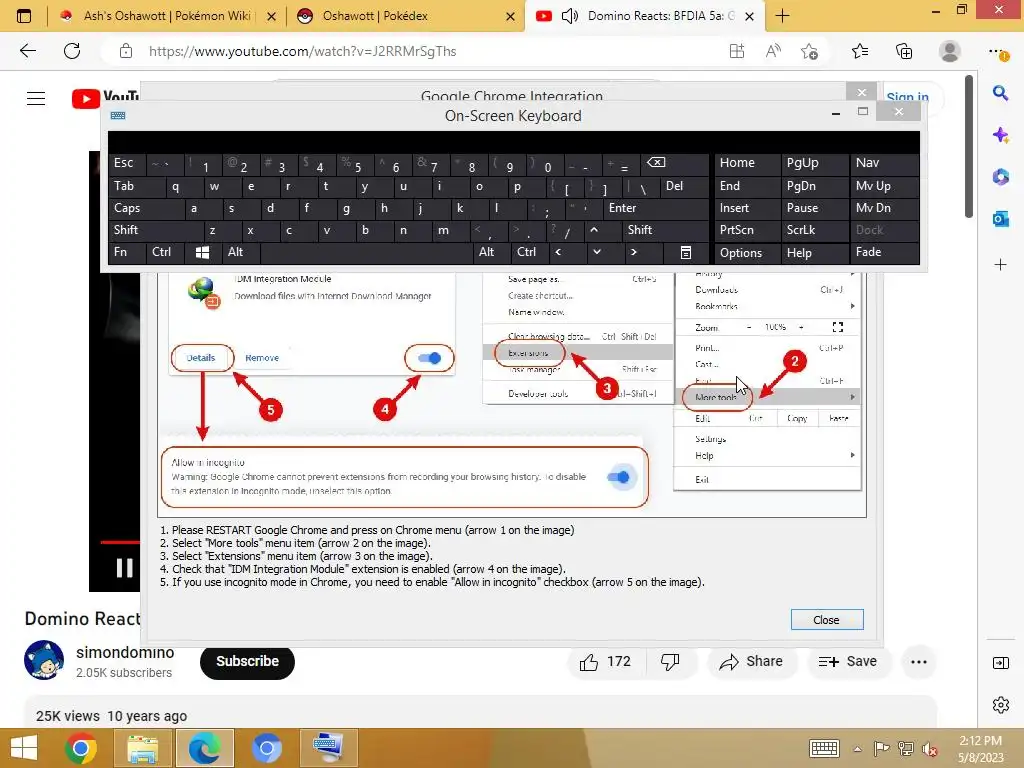1024x768 pixels.
Task: Switch to Ash's Oshawott Pokémon Wiki tab
Action: coord(167,16)
